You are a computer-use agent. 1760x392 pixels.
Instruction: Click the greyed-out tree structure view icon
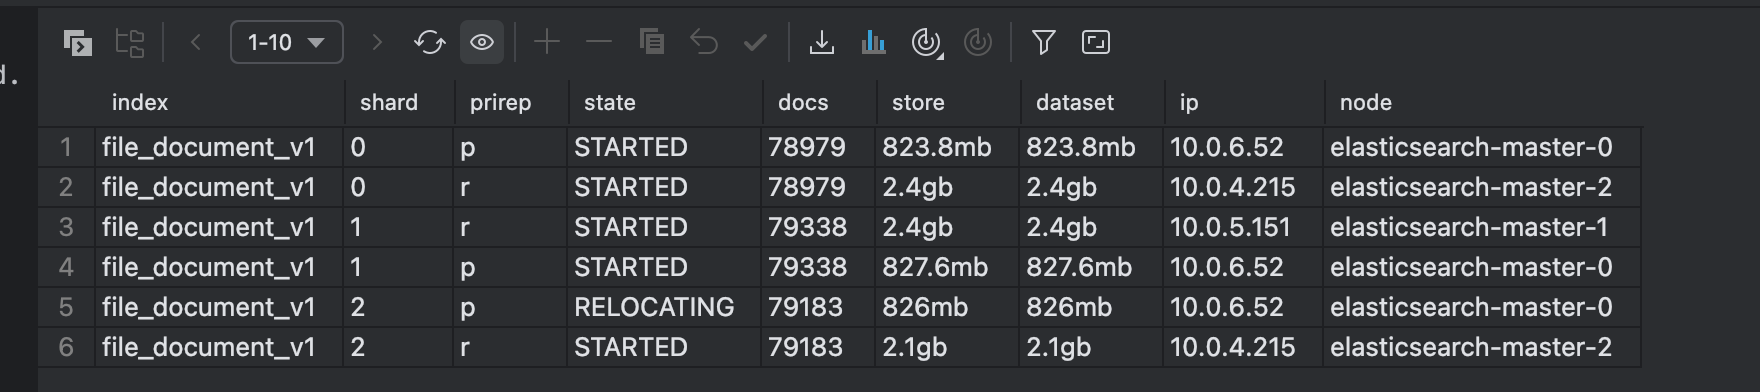130,42
